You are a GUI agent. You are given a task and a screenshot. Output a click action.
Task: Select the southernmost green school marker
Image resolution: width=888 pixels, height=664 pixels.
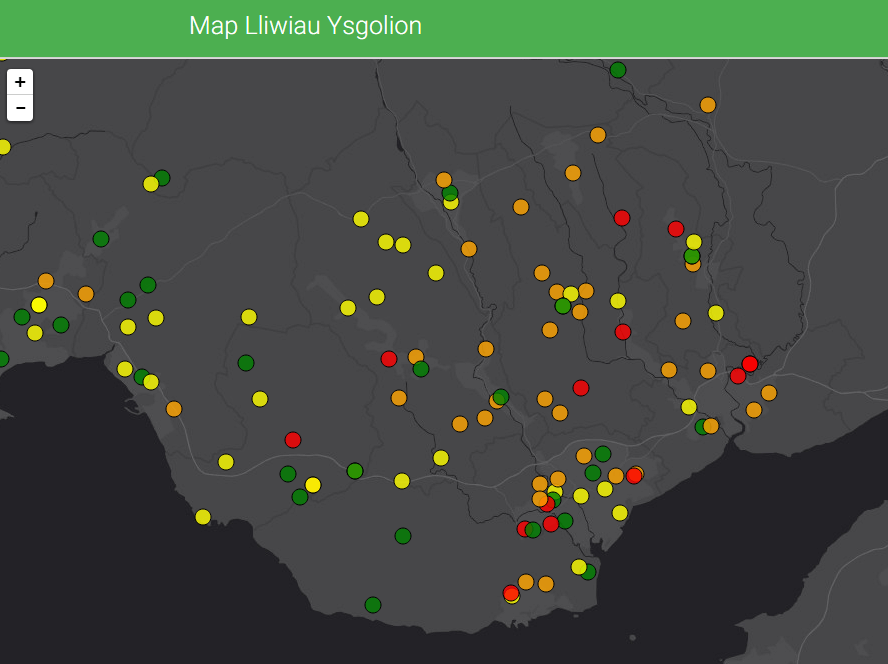click(x=373, y=605)
